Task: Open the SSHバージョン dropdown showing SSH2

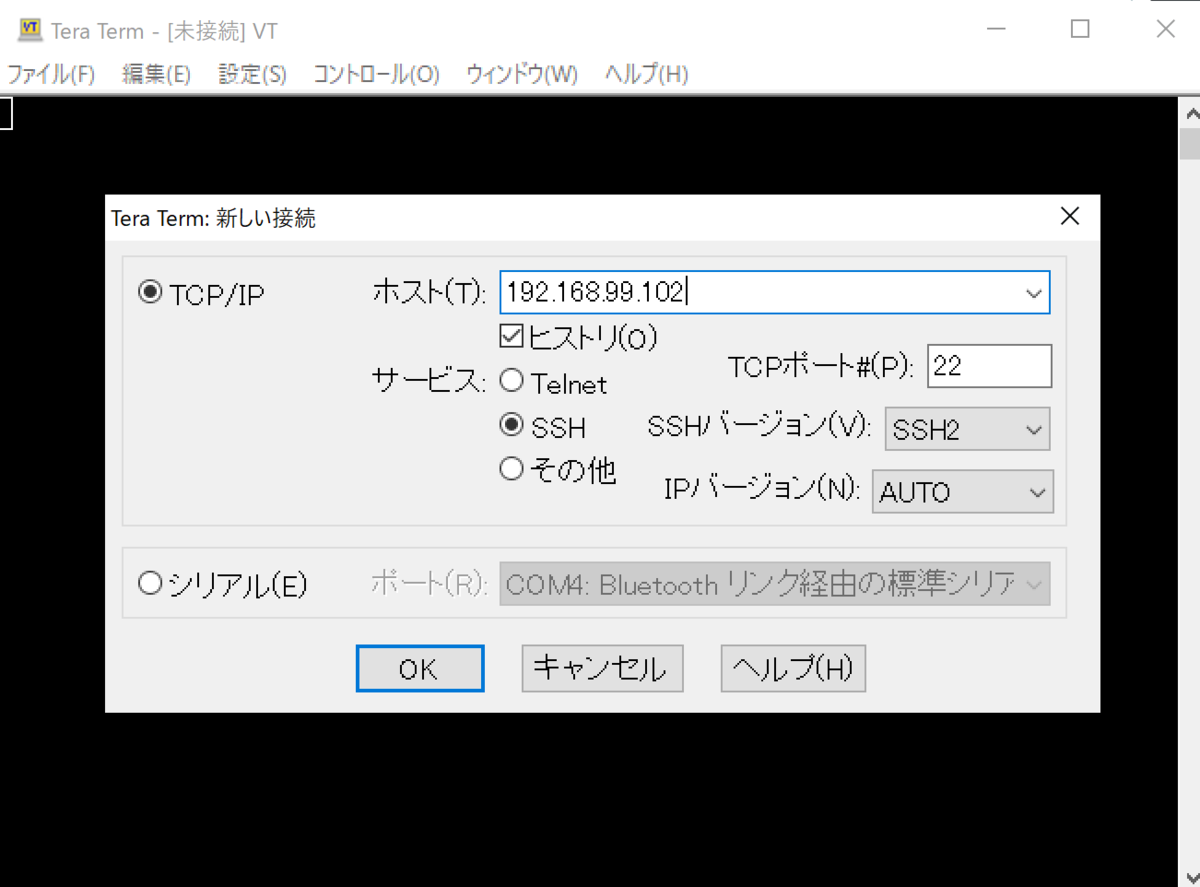Action: (967, 429)
